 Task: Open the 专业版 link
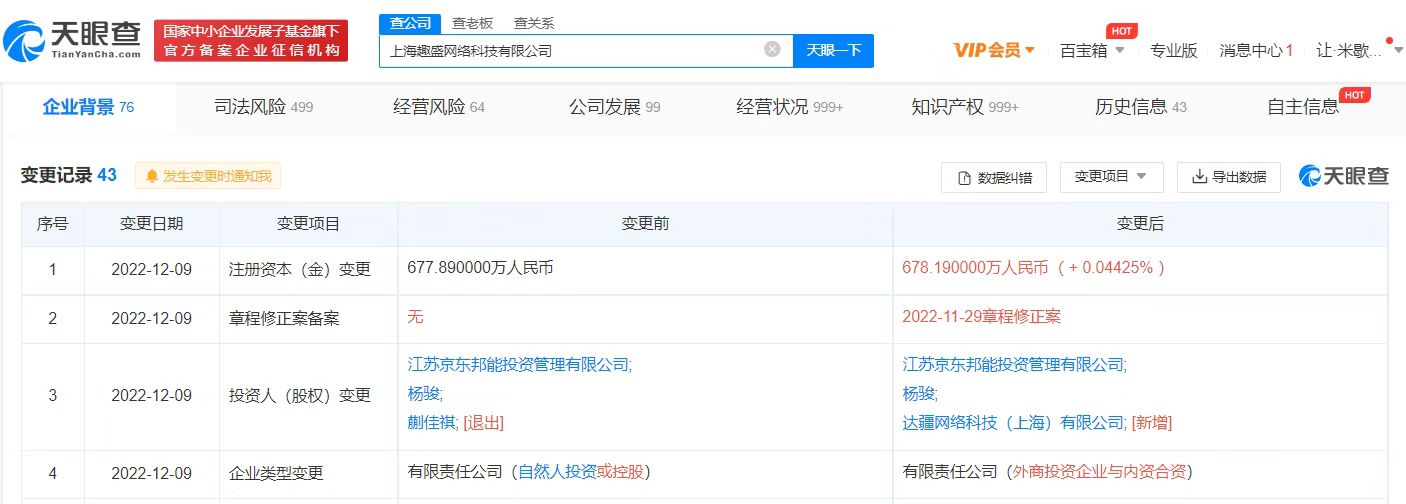[x=1173, y=50]
